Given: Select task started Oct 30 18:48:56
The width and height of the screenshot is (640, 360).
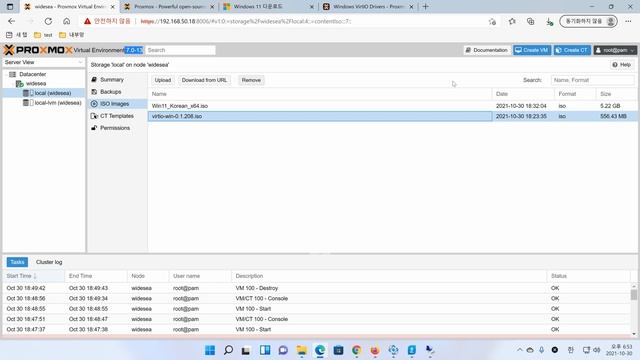Looking at the screenshot, I should (317, 298).
